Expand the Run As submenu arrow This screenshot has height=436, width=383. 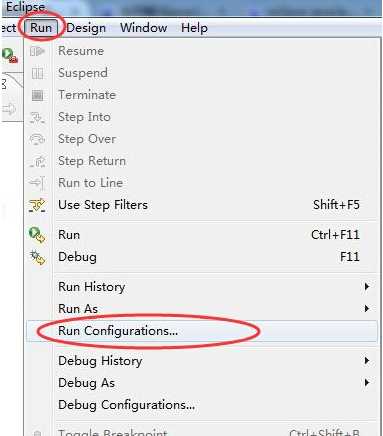367,309
